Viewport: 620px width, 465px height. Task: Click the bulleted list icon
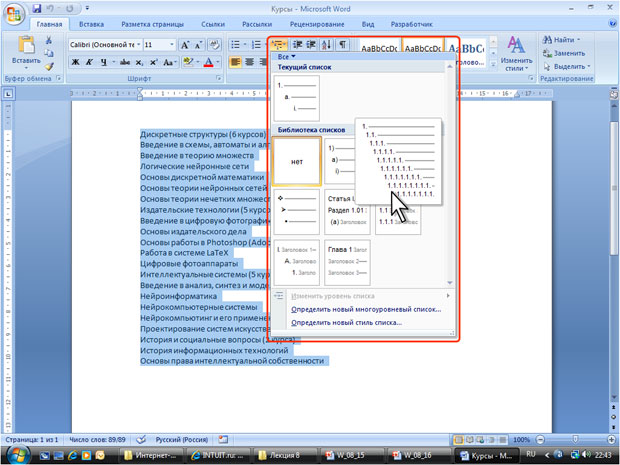[235, 45]
